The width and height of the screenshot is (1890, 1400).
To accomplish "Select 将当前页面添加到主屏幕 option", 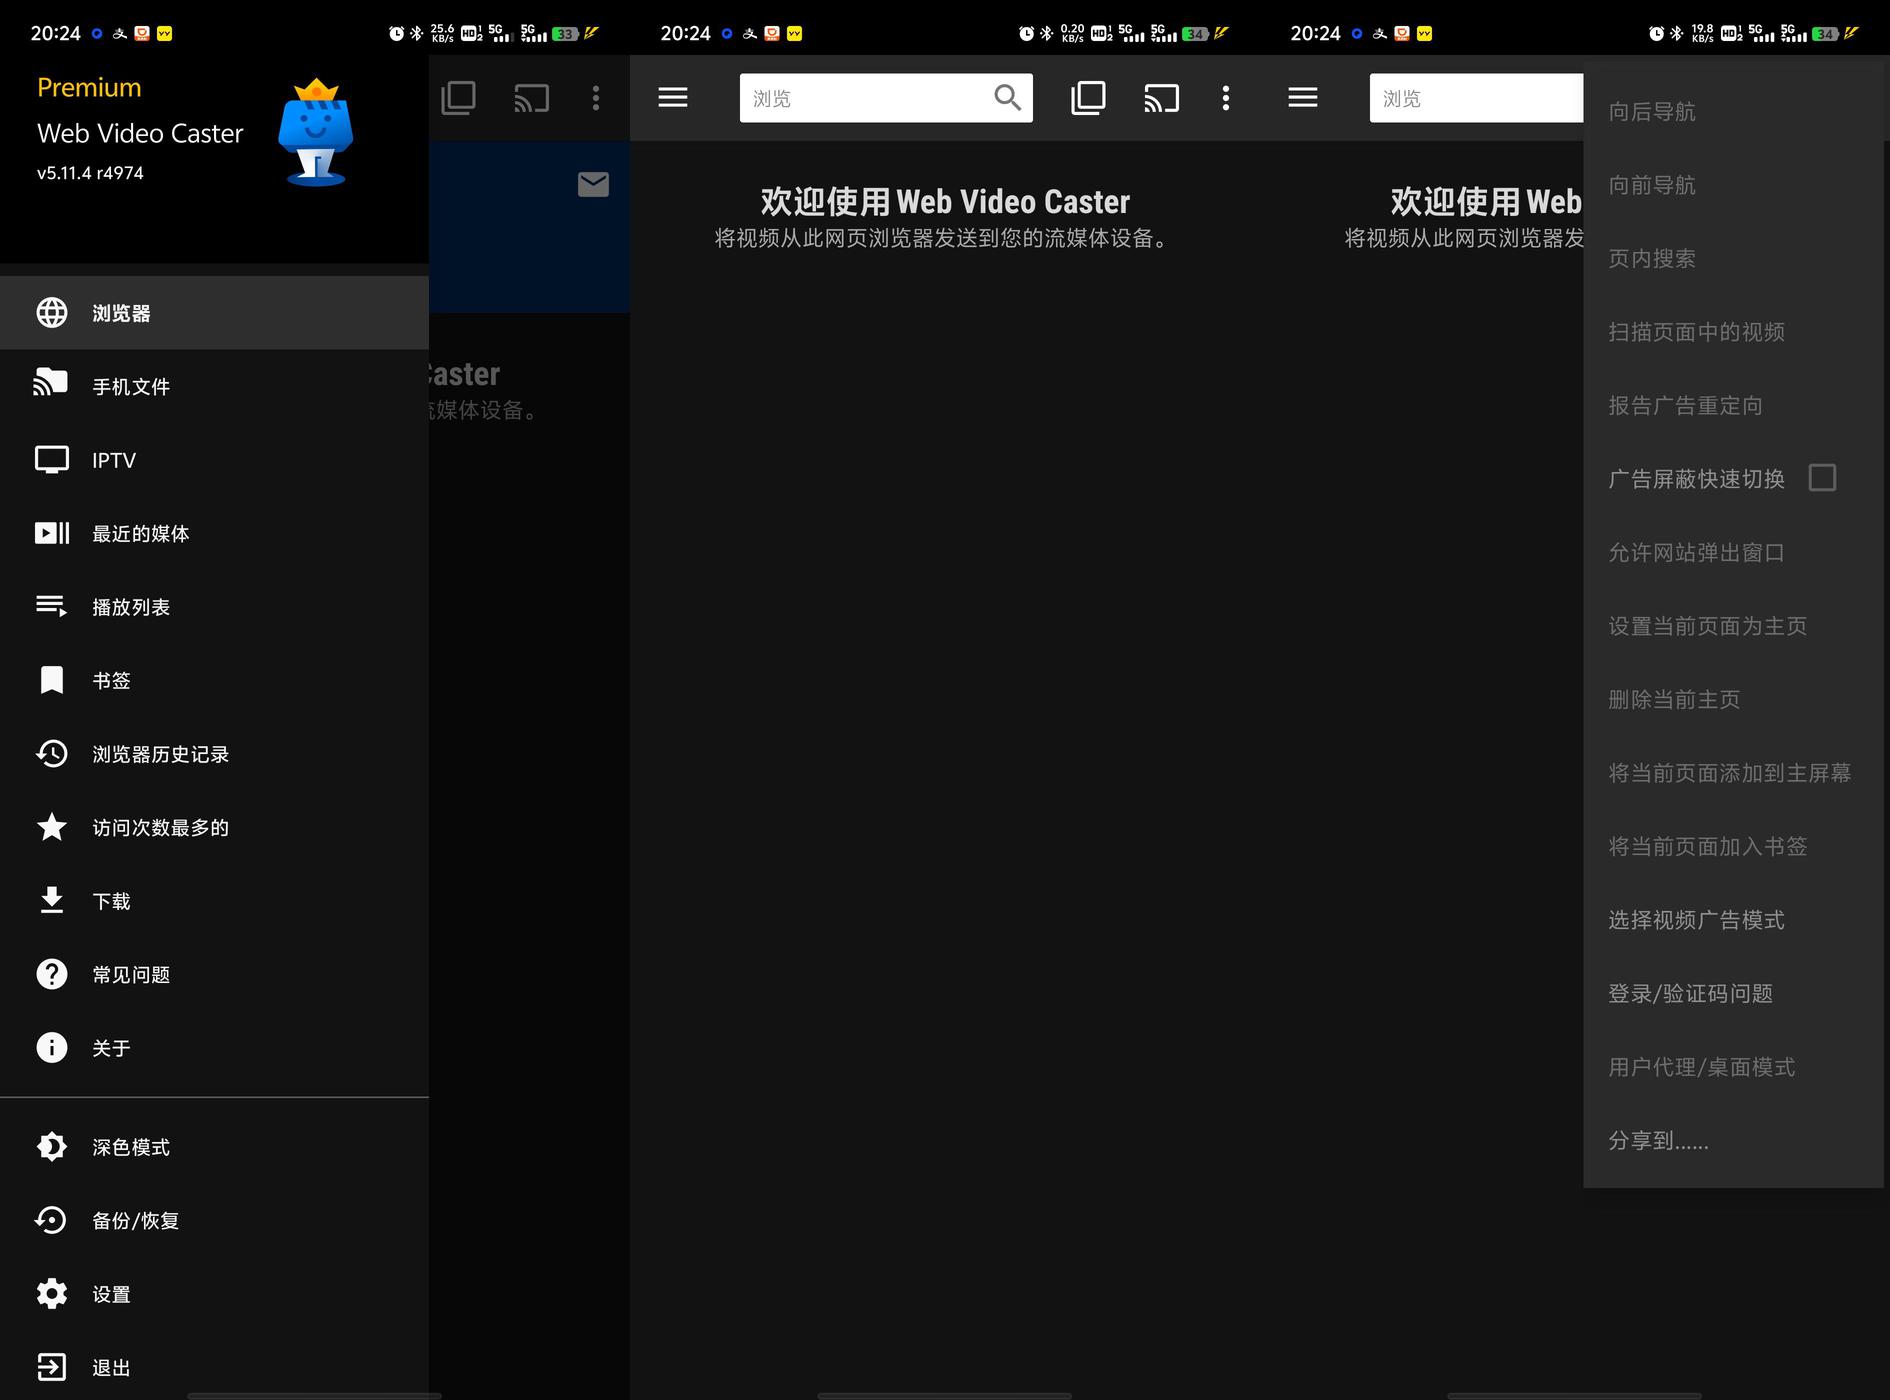I will pos(1734,773).
